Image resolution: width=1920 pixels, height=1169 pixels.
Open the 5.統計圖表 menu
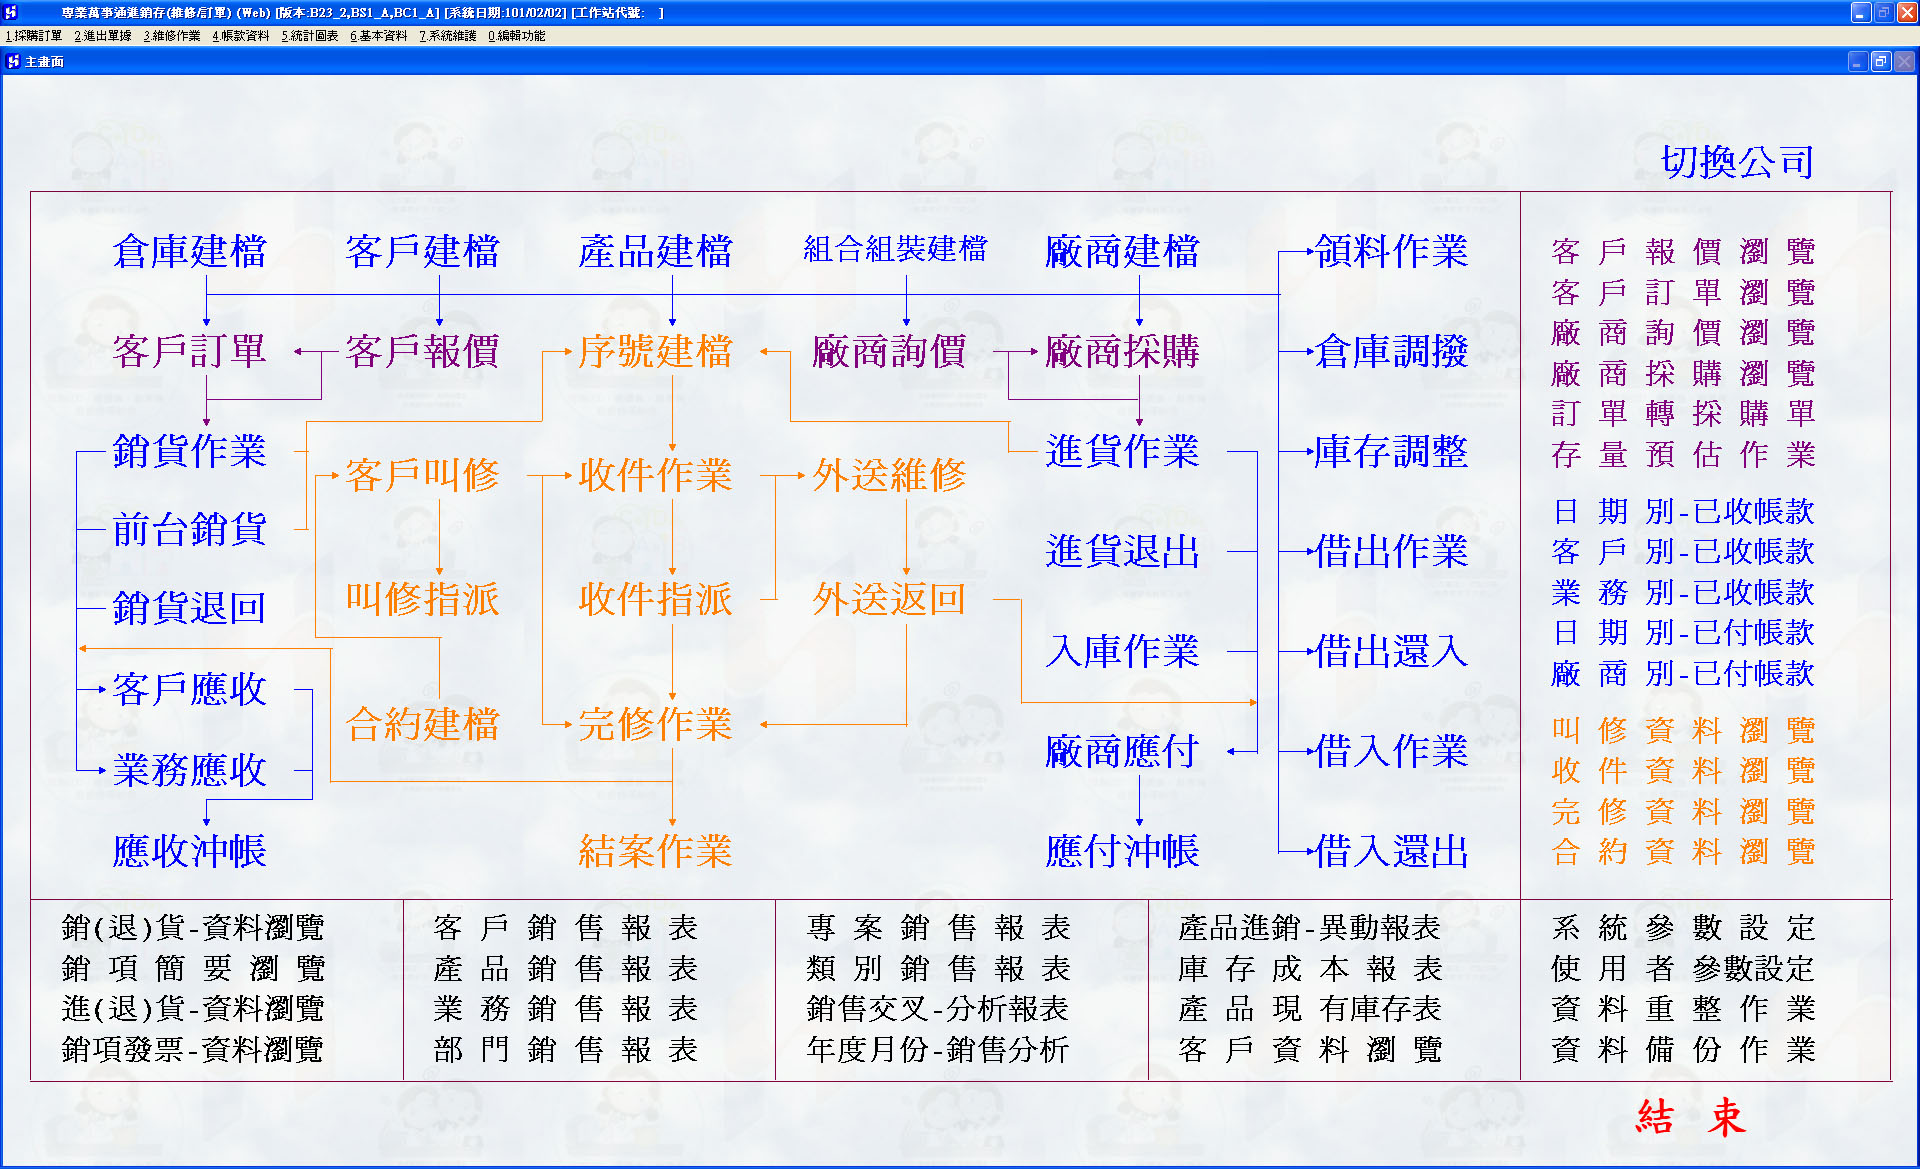coord(309,36)
